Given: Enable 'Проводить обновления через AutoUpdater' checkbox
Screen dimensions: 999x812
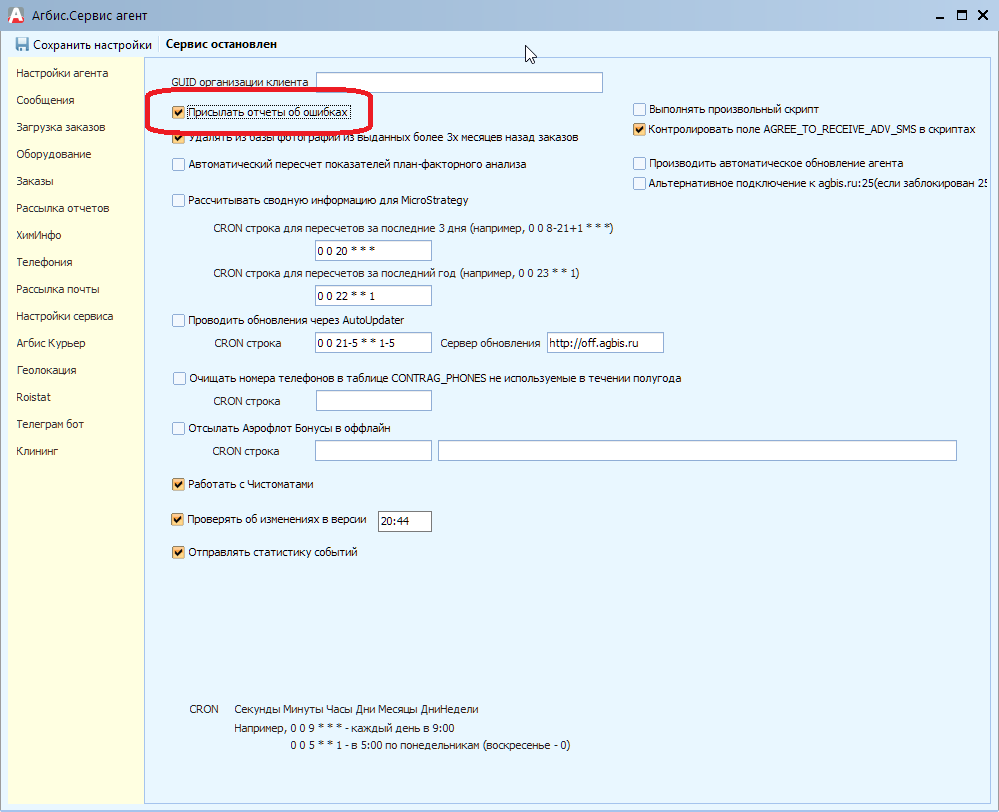Looking at the screenshot, I should 178,320.
